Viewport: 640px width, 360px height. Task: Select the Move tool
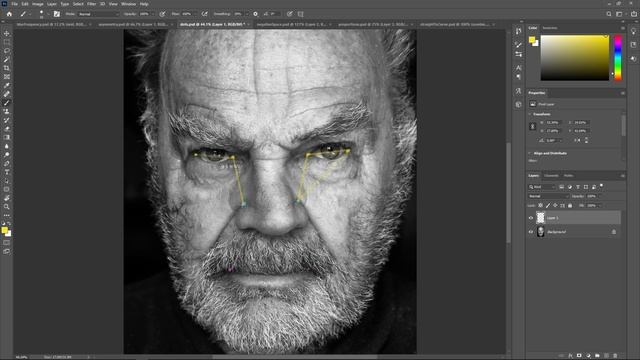click(x=7, y=33)
